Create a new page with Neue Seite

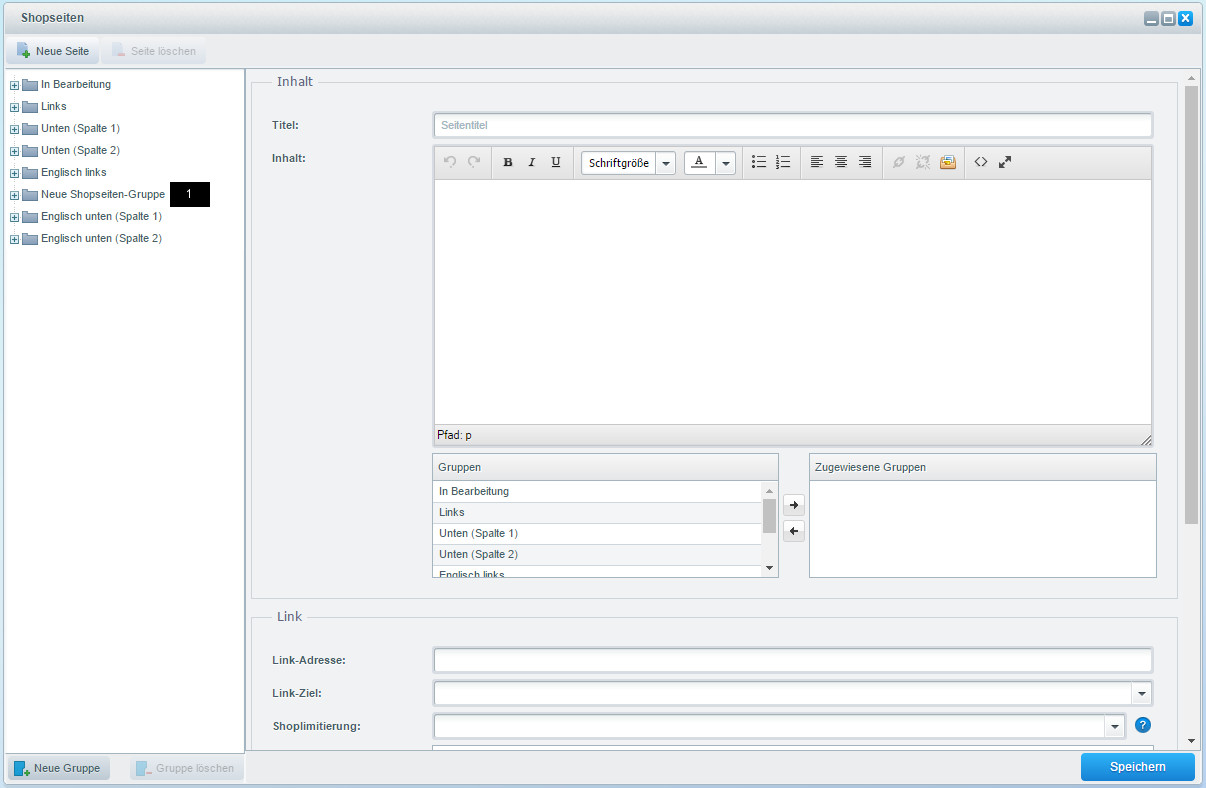tap(54, 51)
